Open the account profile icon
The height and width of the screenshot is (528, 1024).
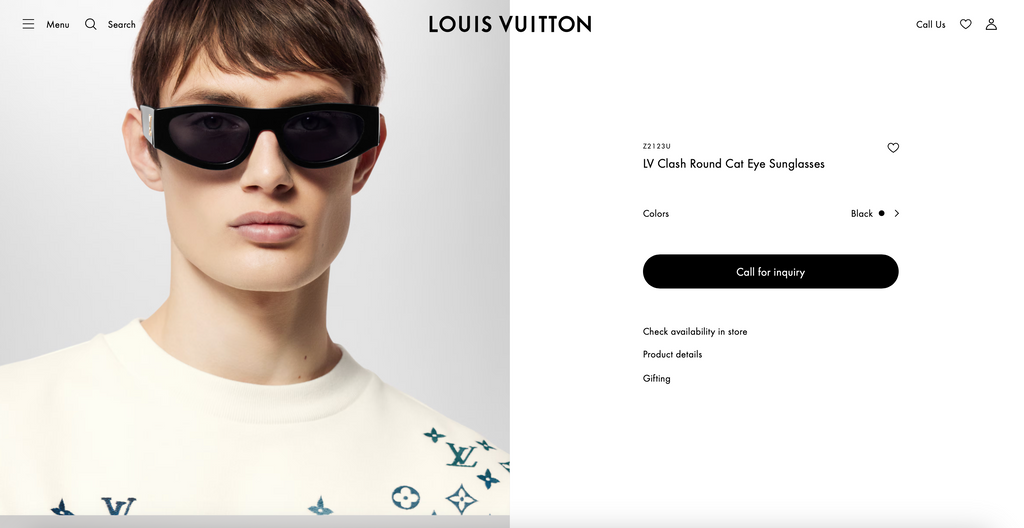click(x=991, y=24)
